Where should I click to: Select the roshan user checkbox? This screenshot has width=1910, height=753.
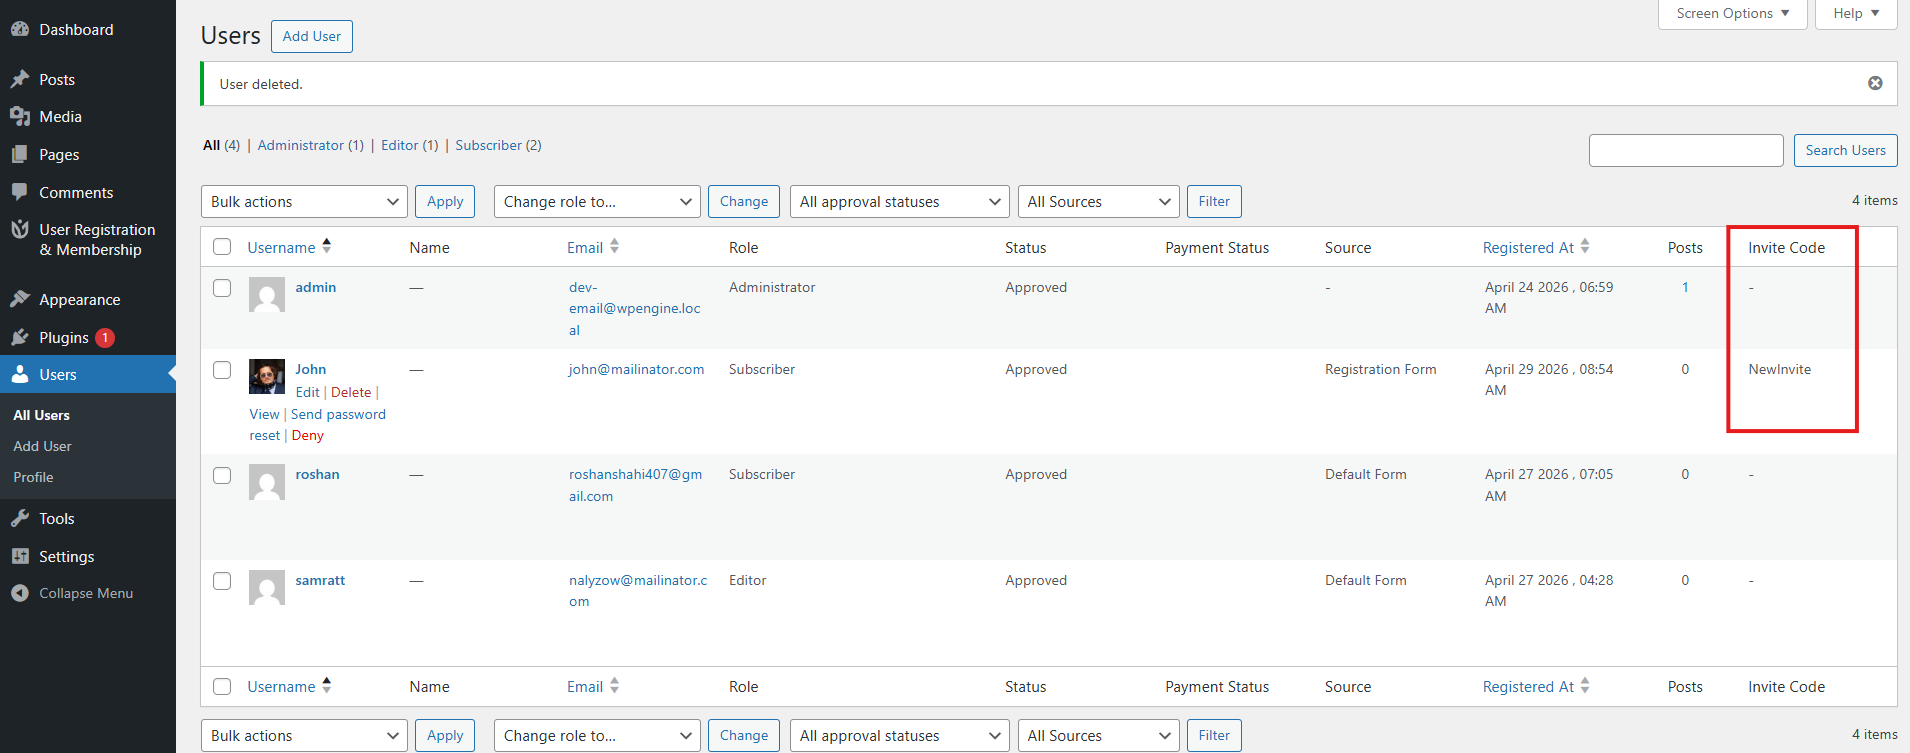[x=222, y=475]
